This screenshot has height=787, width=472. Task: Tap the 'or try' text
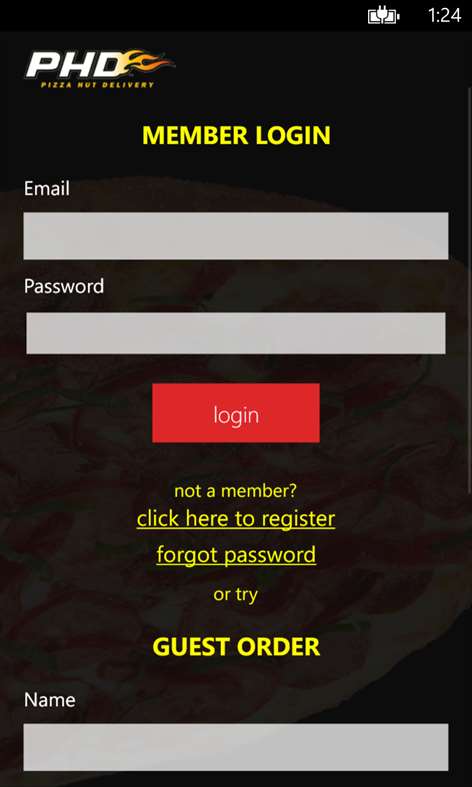235,595
